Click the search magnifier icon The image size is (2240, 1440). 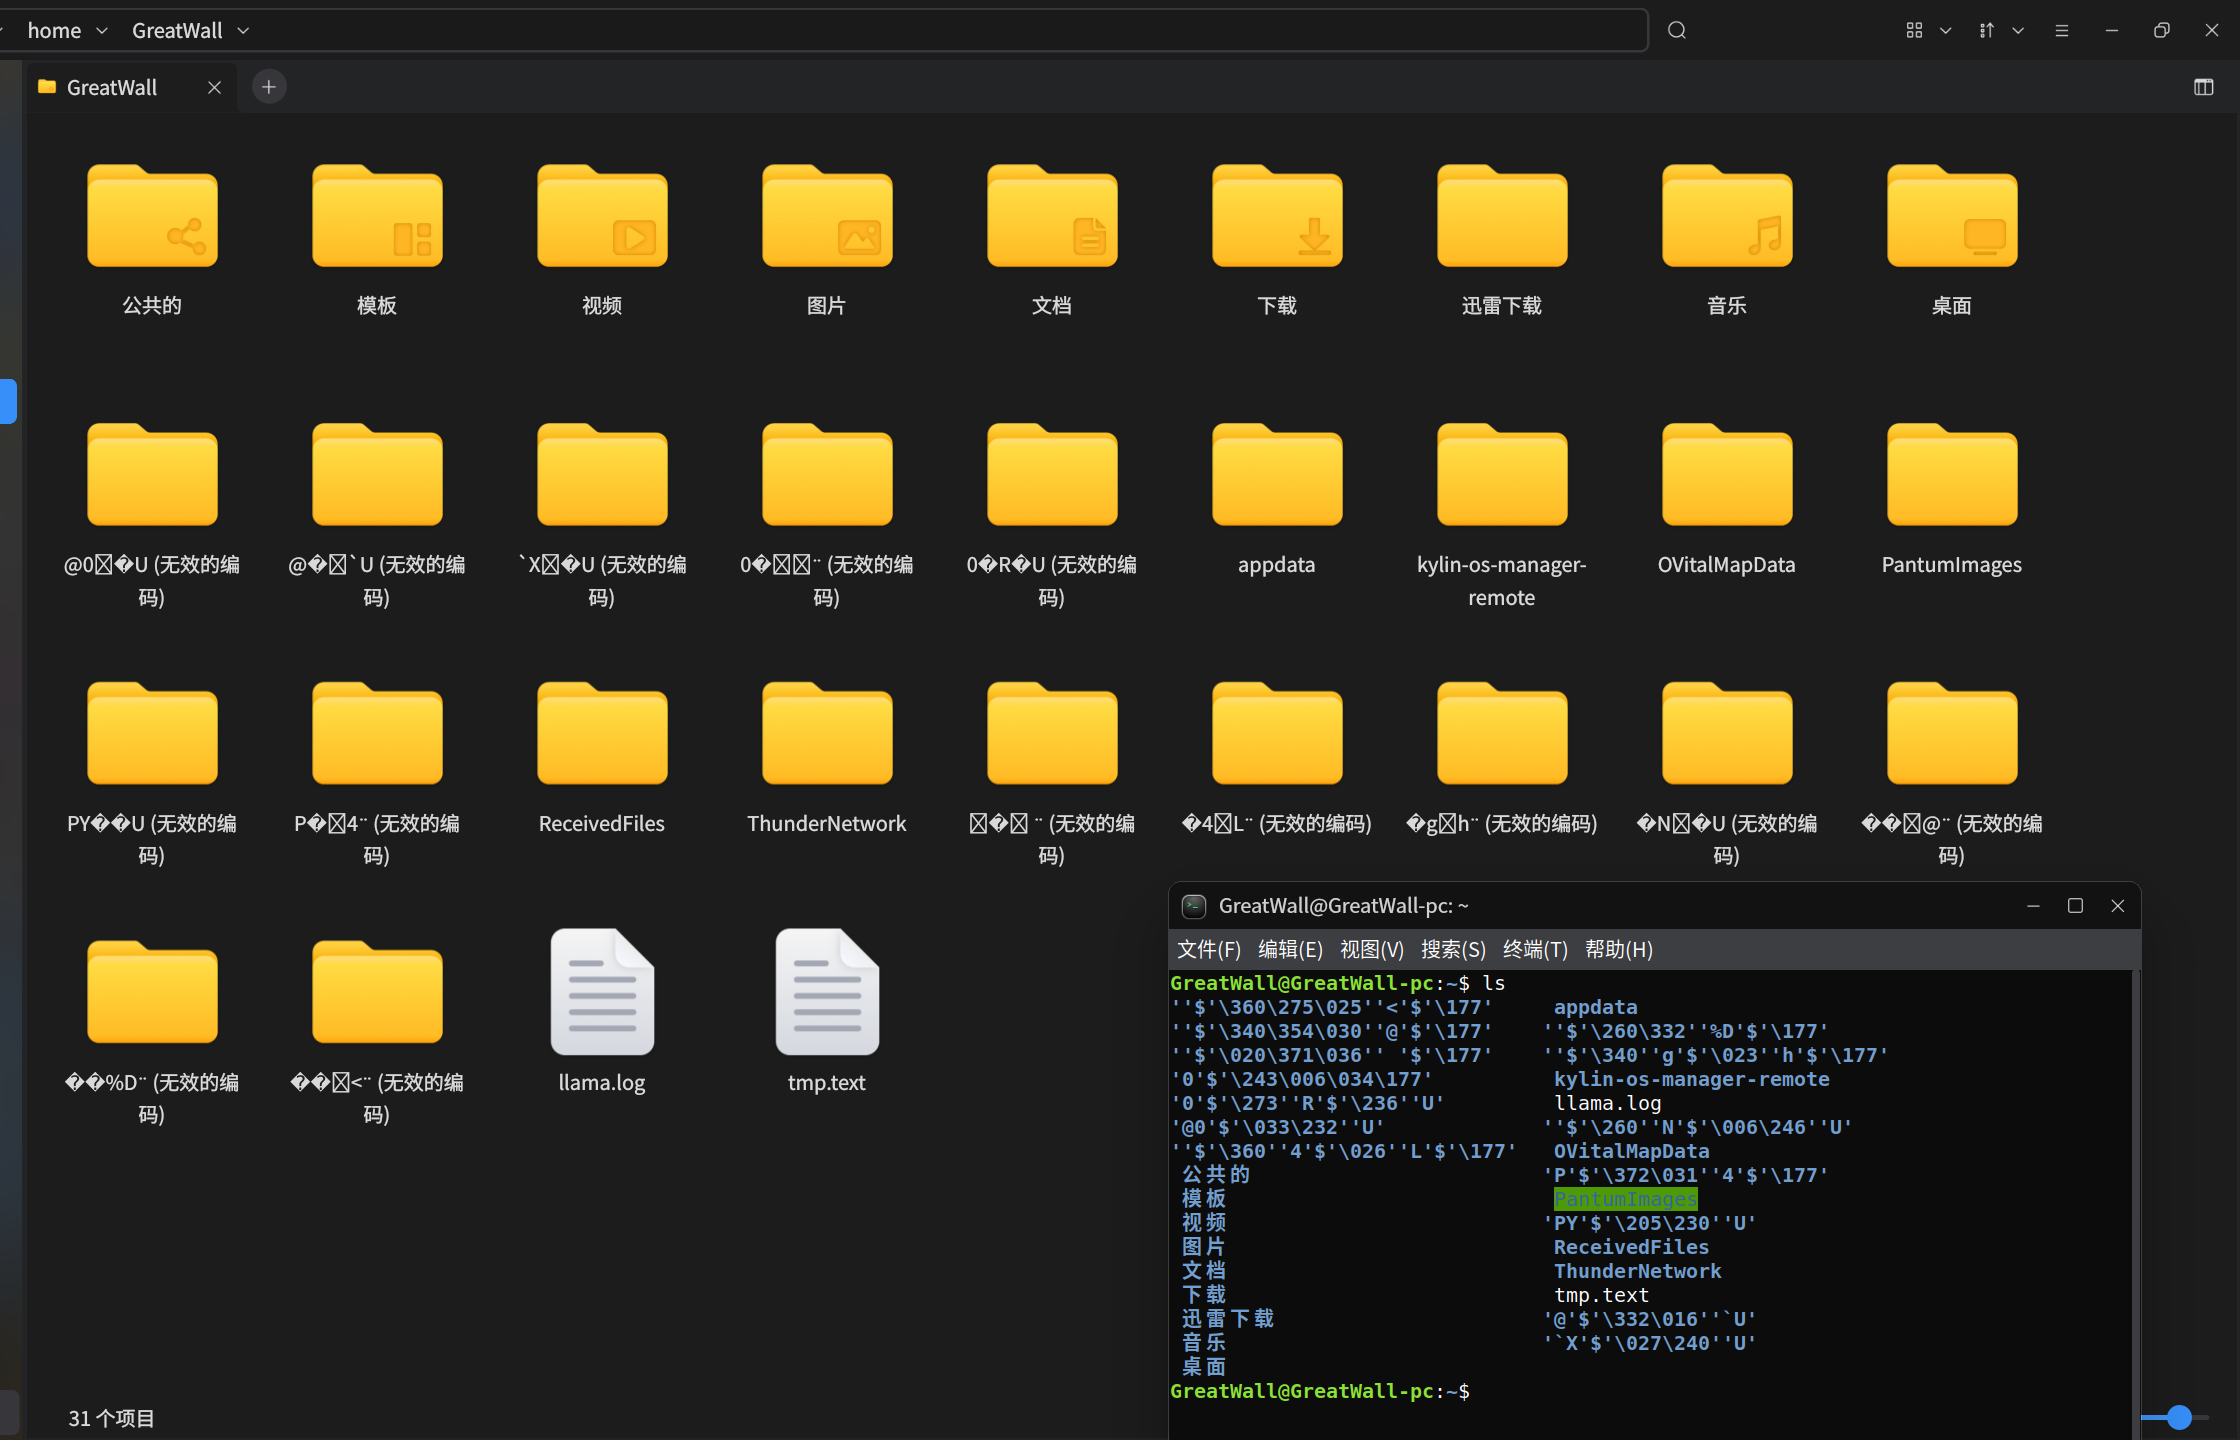coord(1677,30)
